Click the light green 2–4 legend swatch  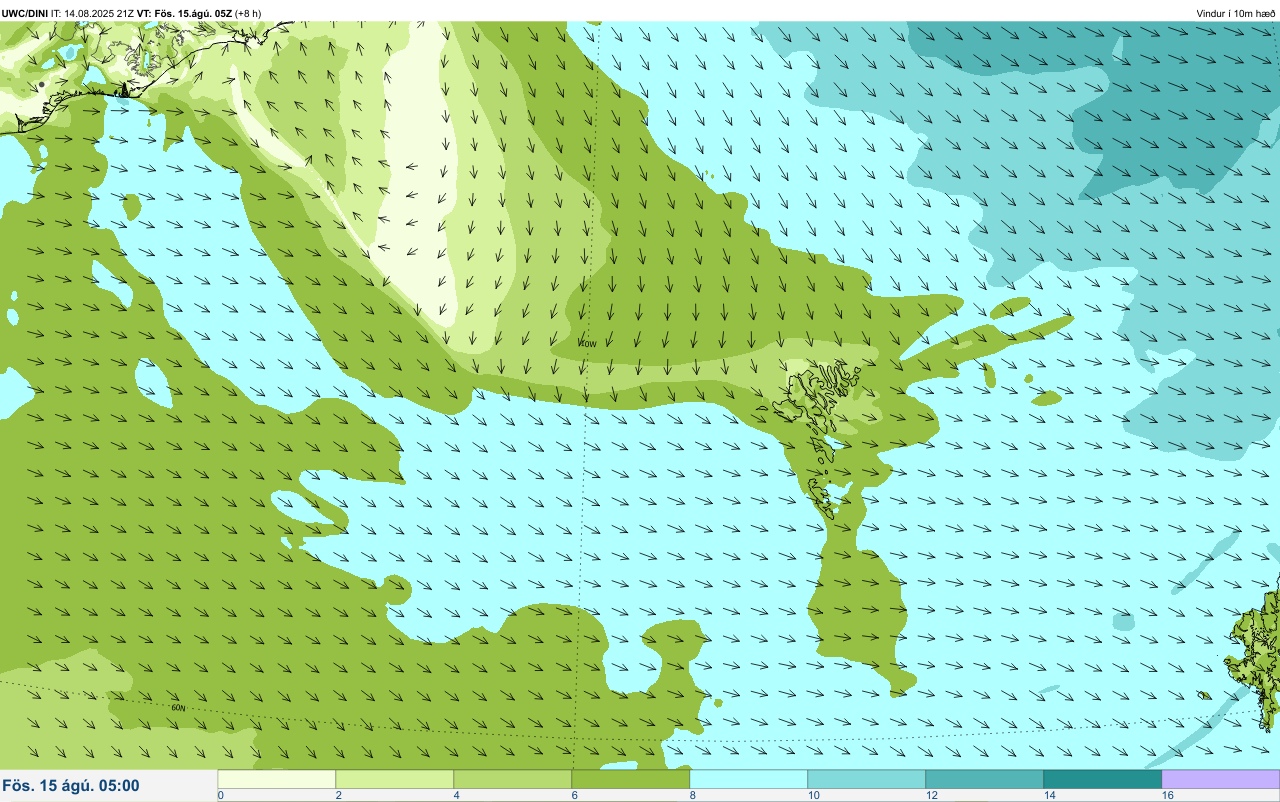[x=395, y=779]
